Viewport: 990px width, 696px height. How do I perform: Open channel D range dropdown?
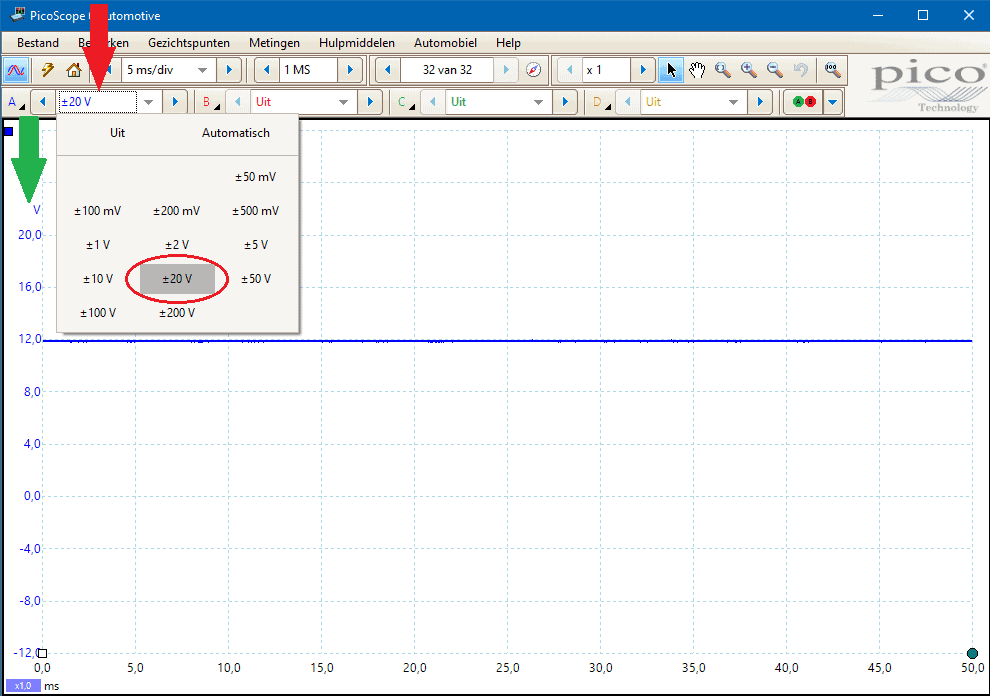[733, 102]
